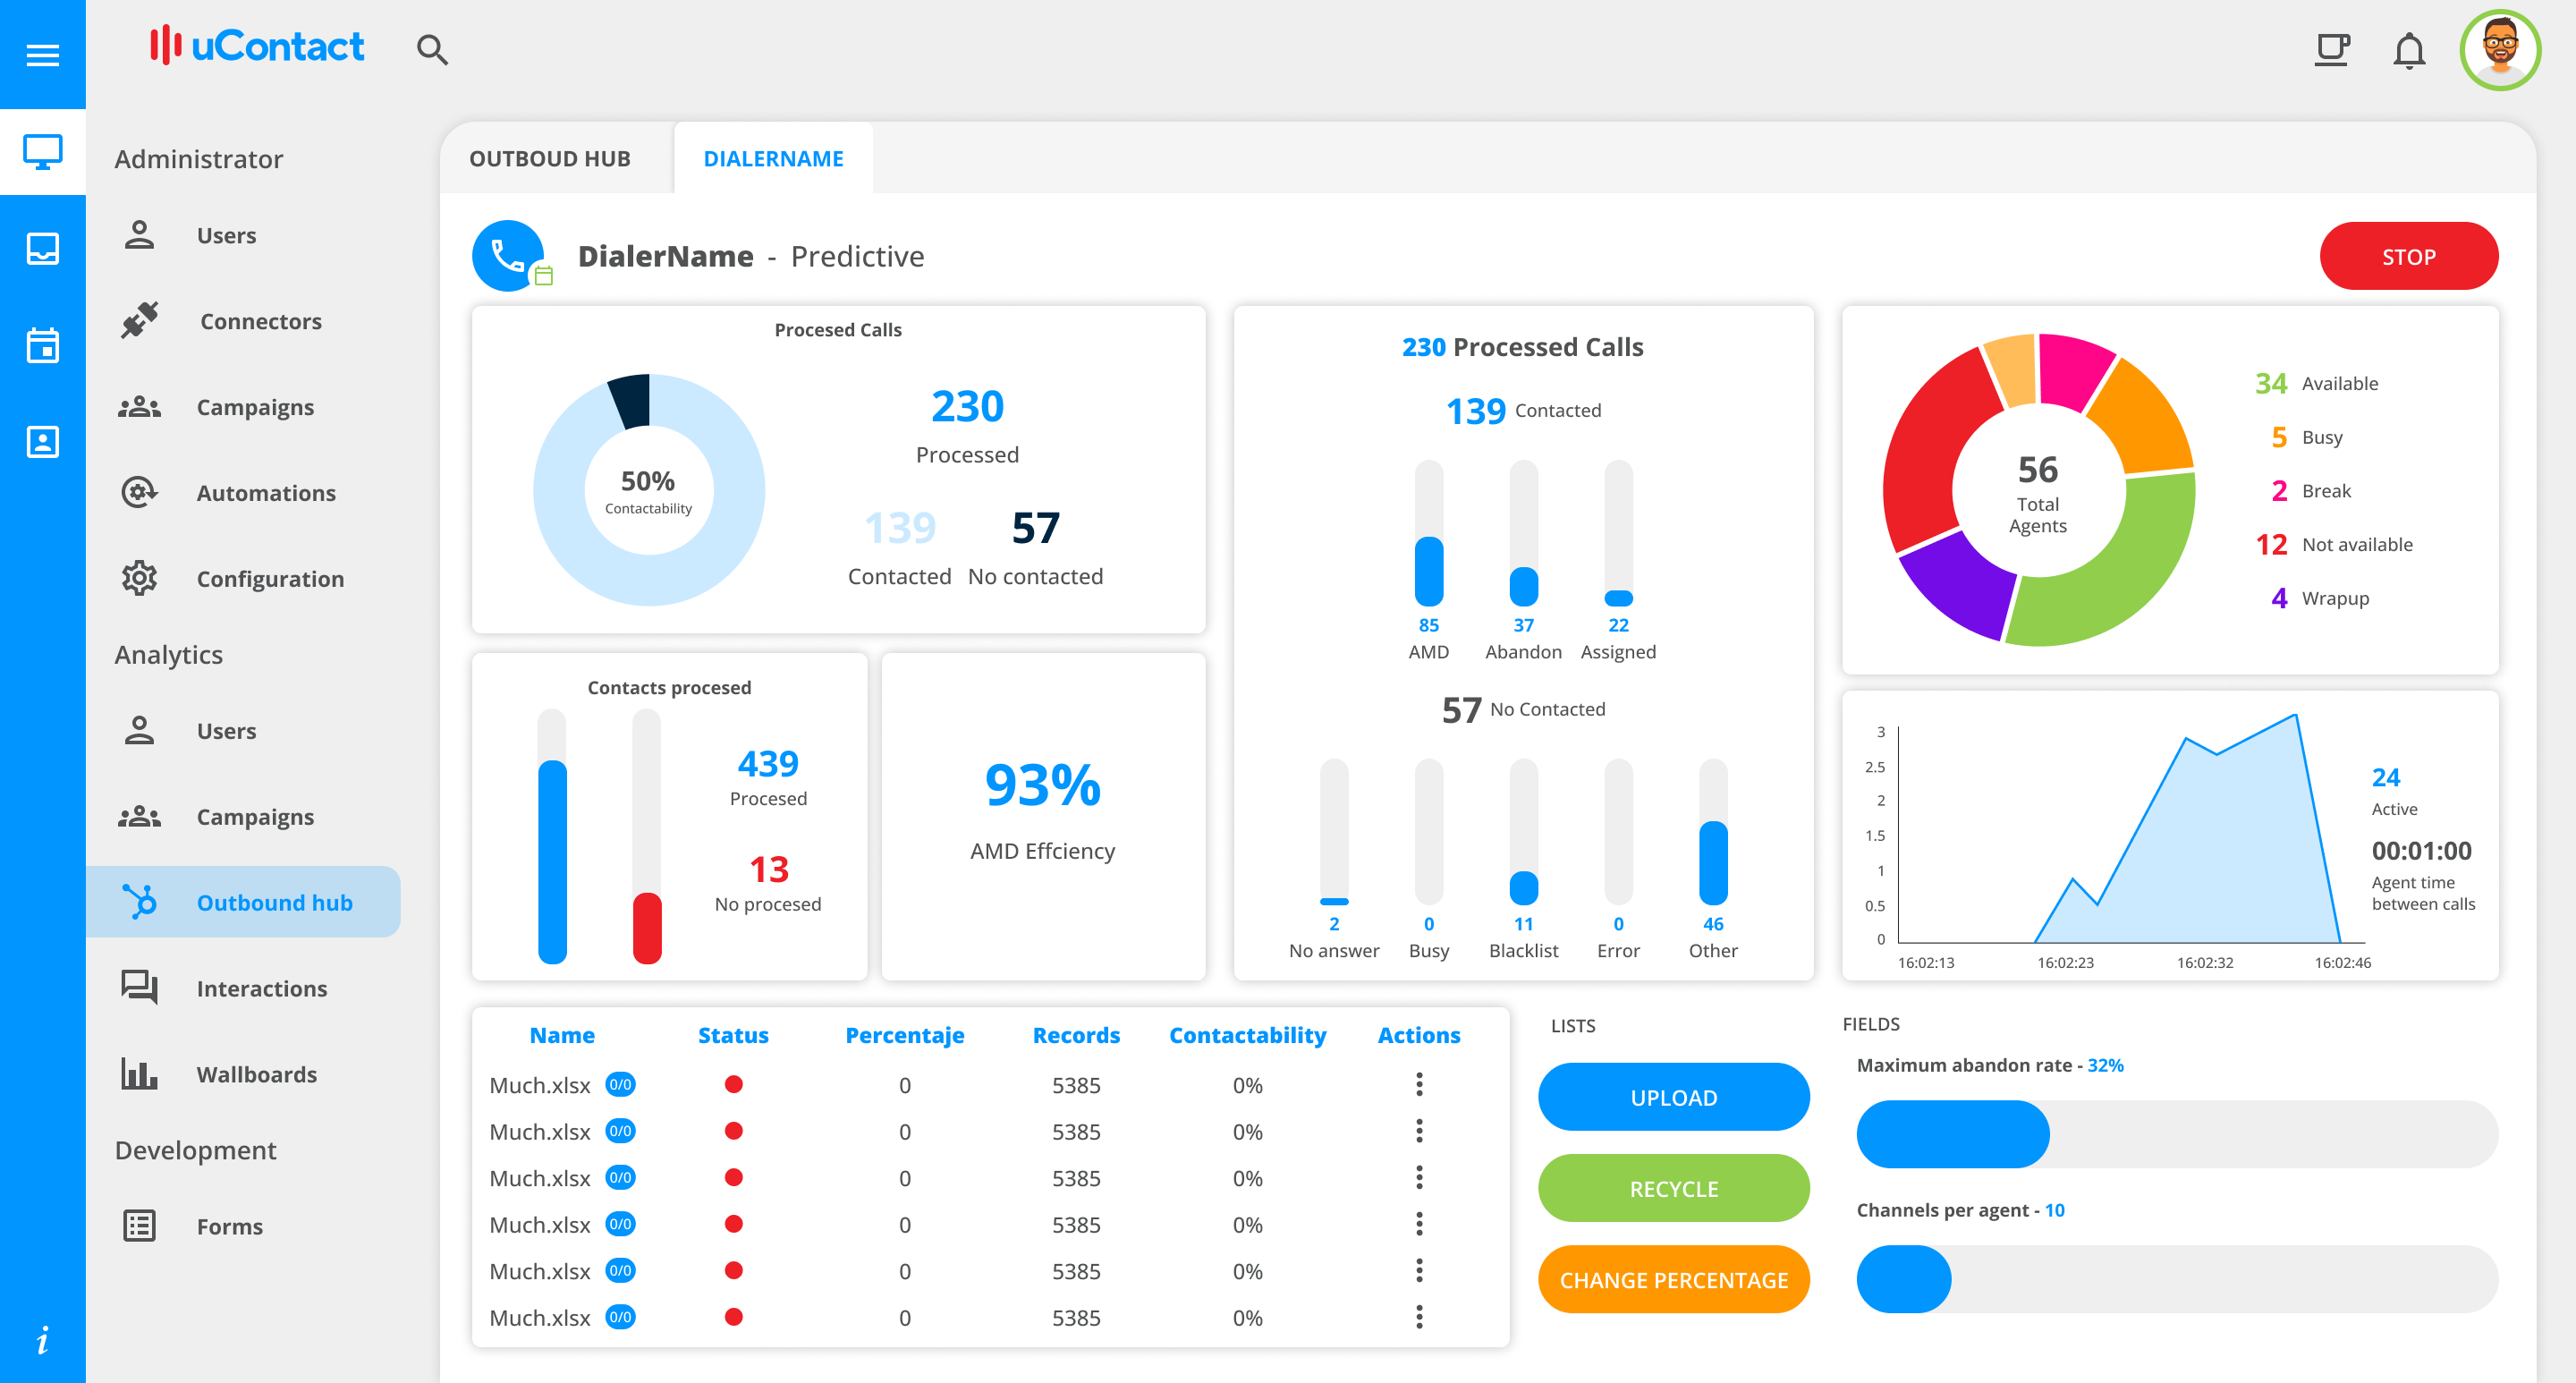The width and height of the screenshot is (2576, 1383).
Task: Click the calendar icon in blue sidebar
Action: click(42, 345)
